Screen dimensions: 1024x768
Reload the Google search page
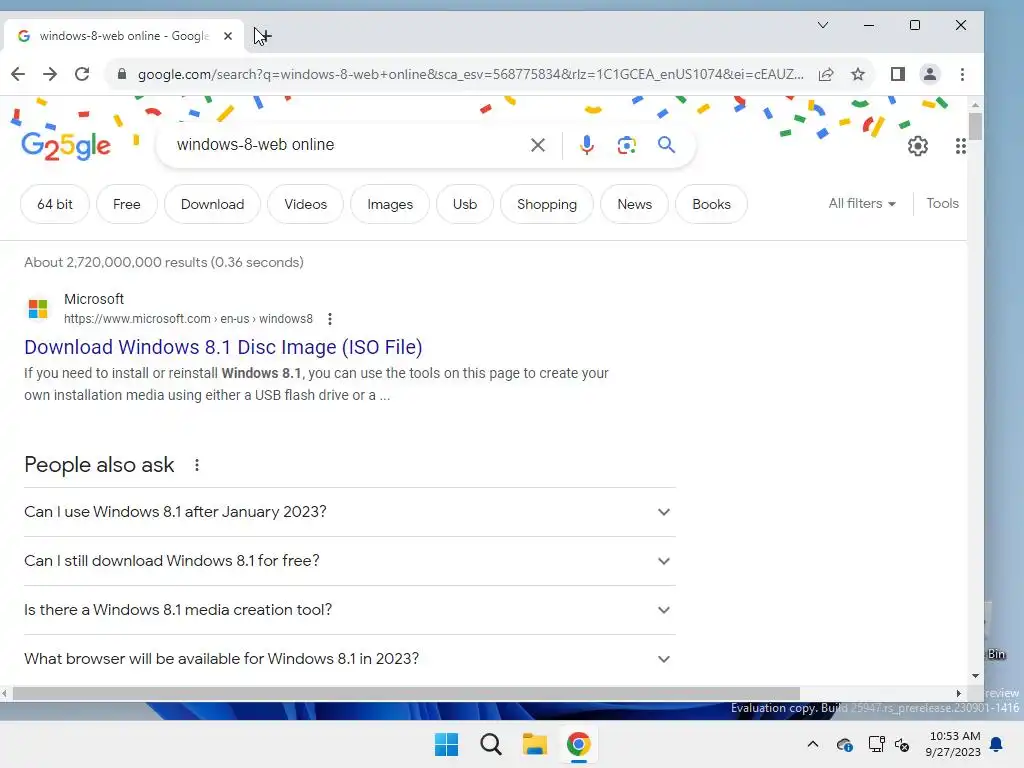click(82, 74)
